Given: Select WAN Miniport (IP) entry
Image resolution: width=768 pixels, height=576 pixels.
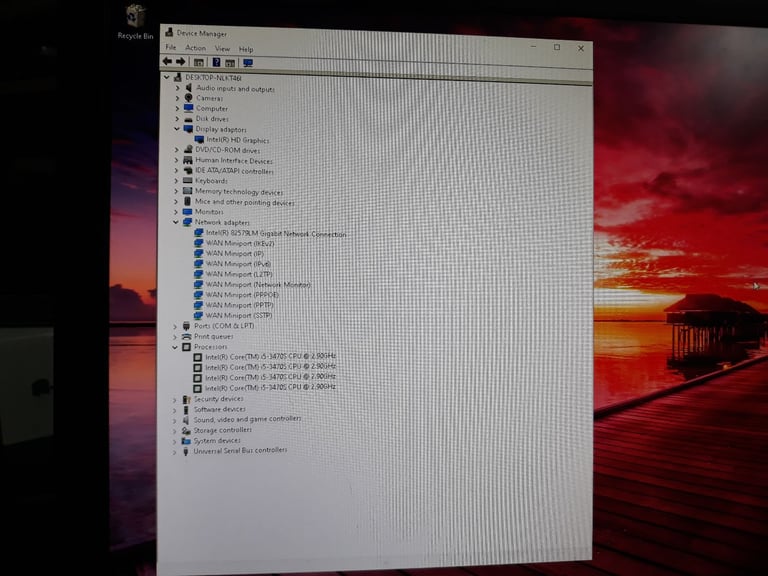Looking at the screenshot, I should (235, 253).
